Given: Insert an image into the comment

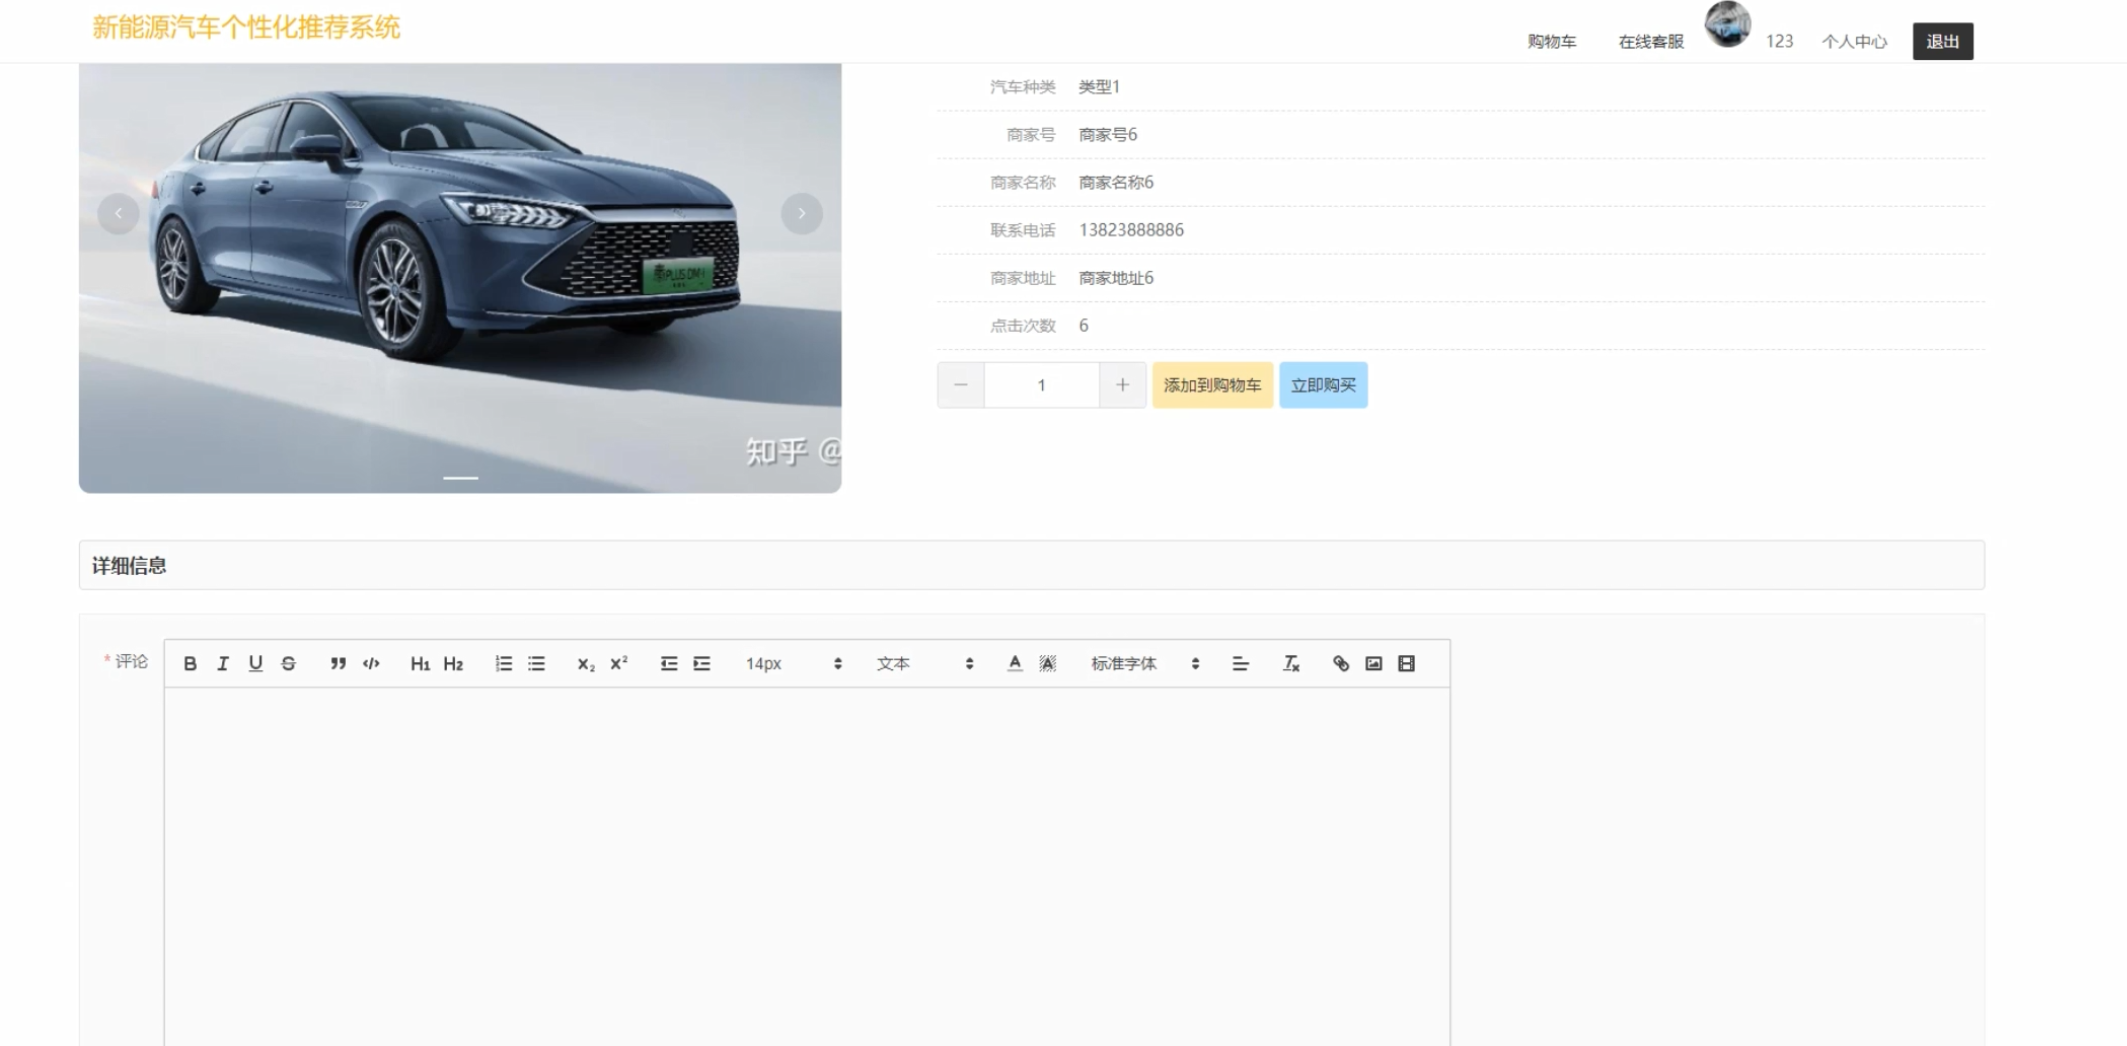Looking at the screenshot, I should (1374, 664).
